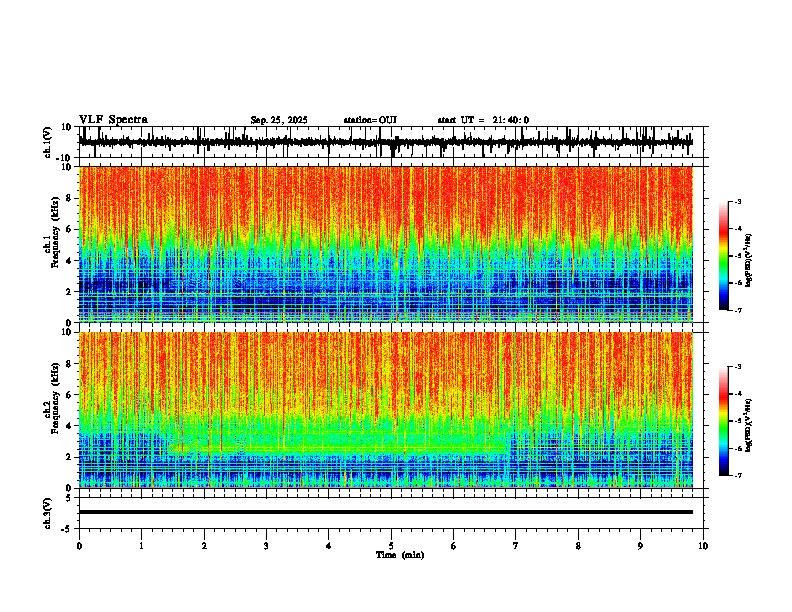This screenshot has height=612, width=792.
Task: Click the ch.2 spectrogram color scale bar
Action: point(723,421)
